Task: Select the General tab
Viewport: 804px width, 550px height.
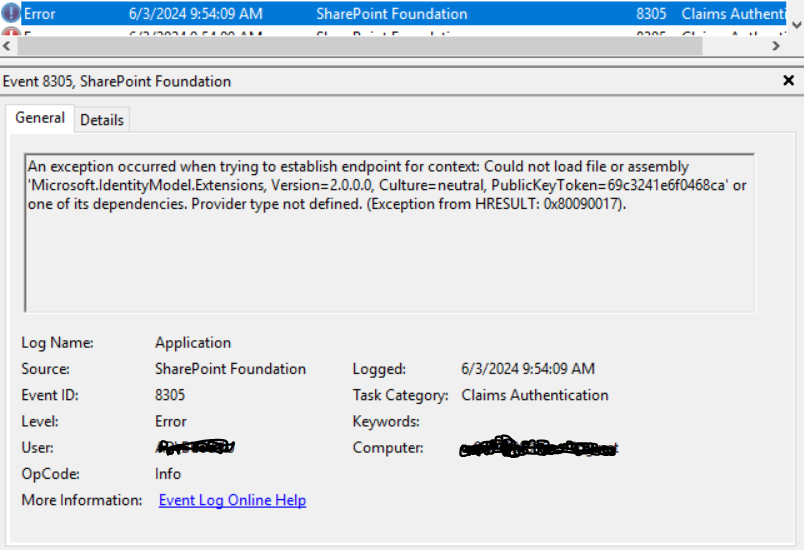Action: click(x=40, y=118)
